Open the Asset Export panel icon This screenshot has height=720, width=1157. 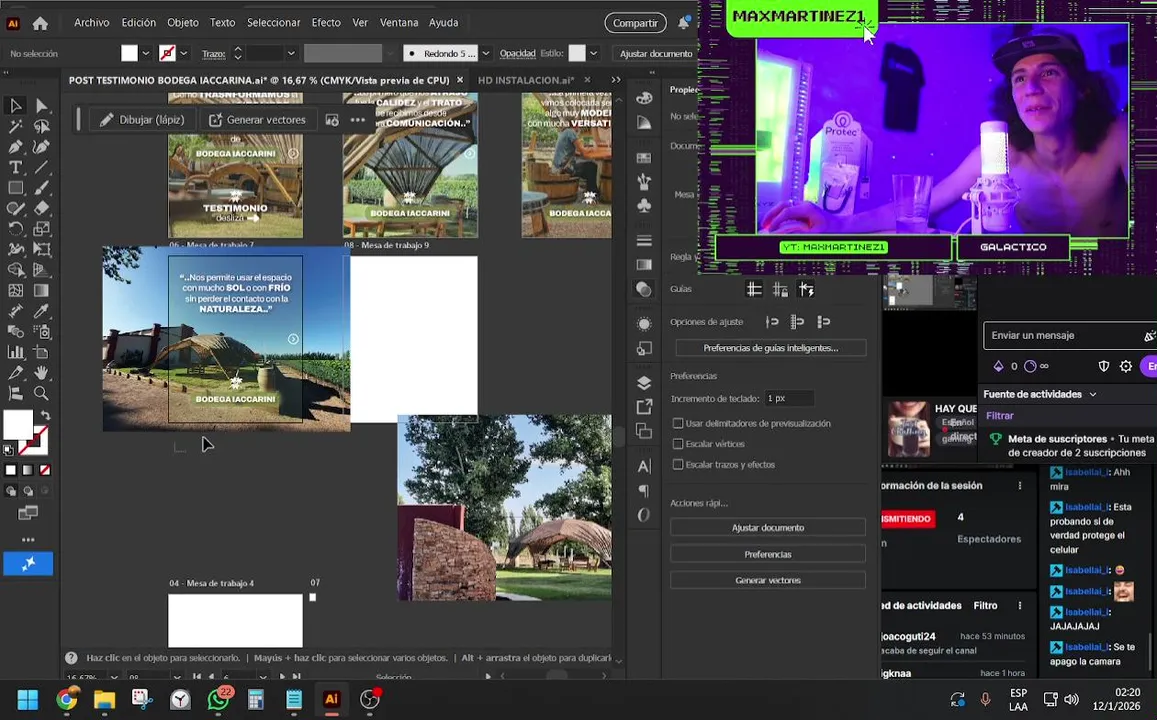(x=644, y=407)
